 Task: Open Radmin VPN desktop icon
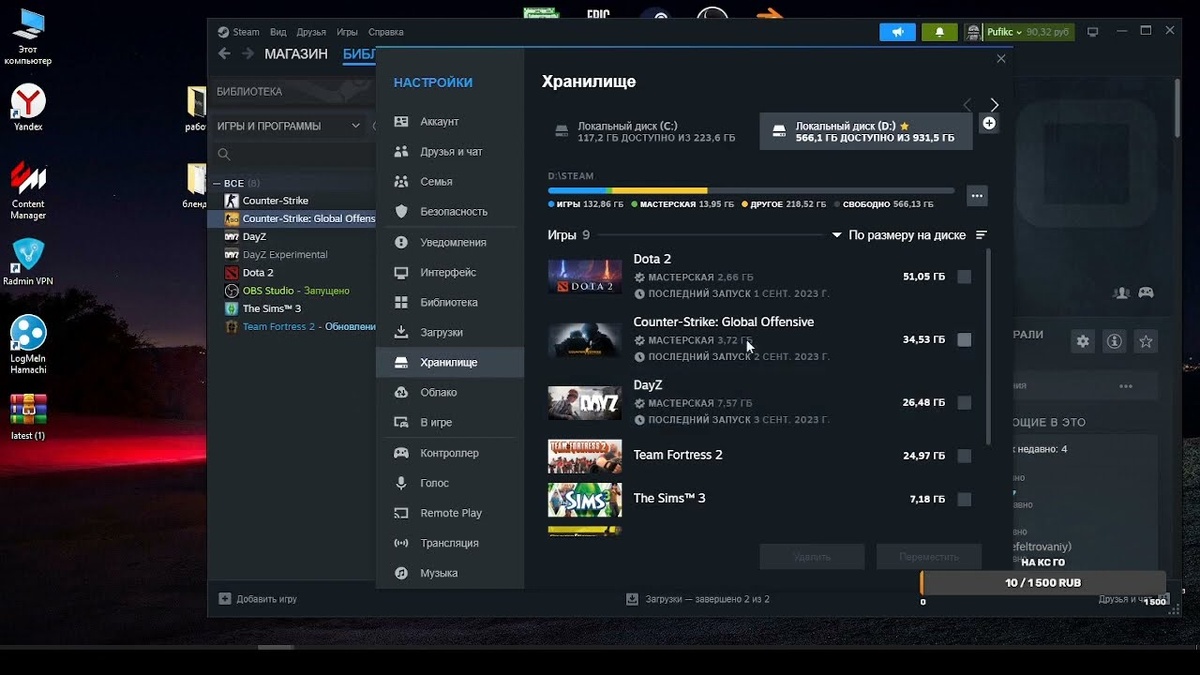28,262
